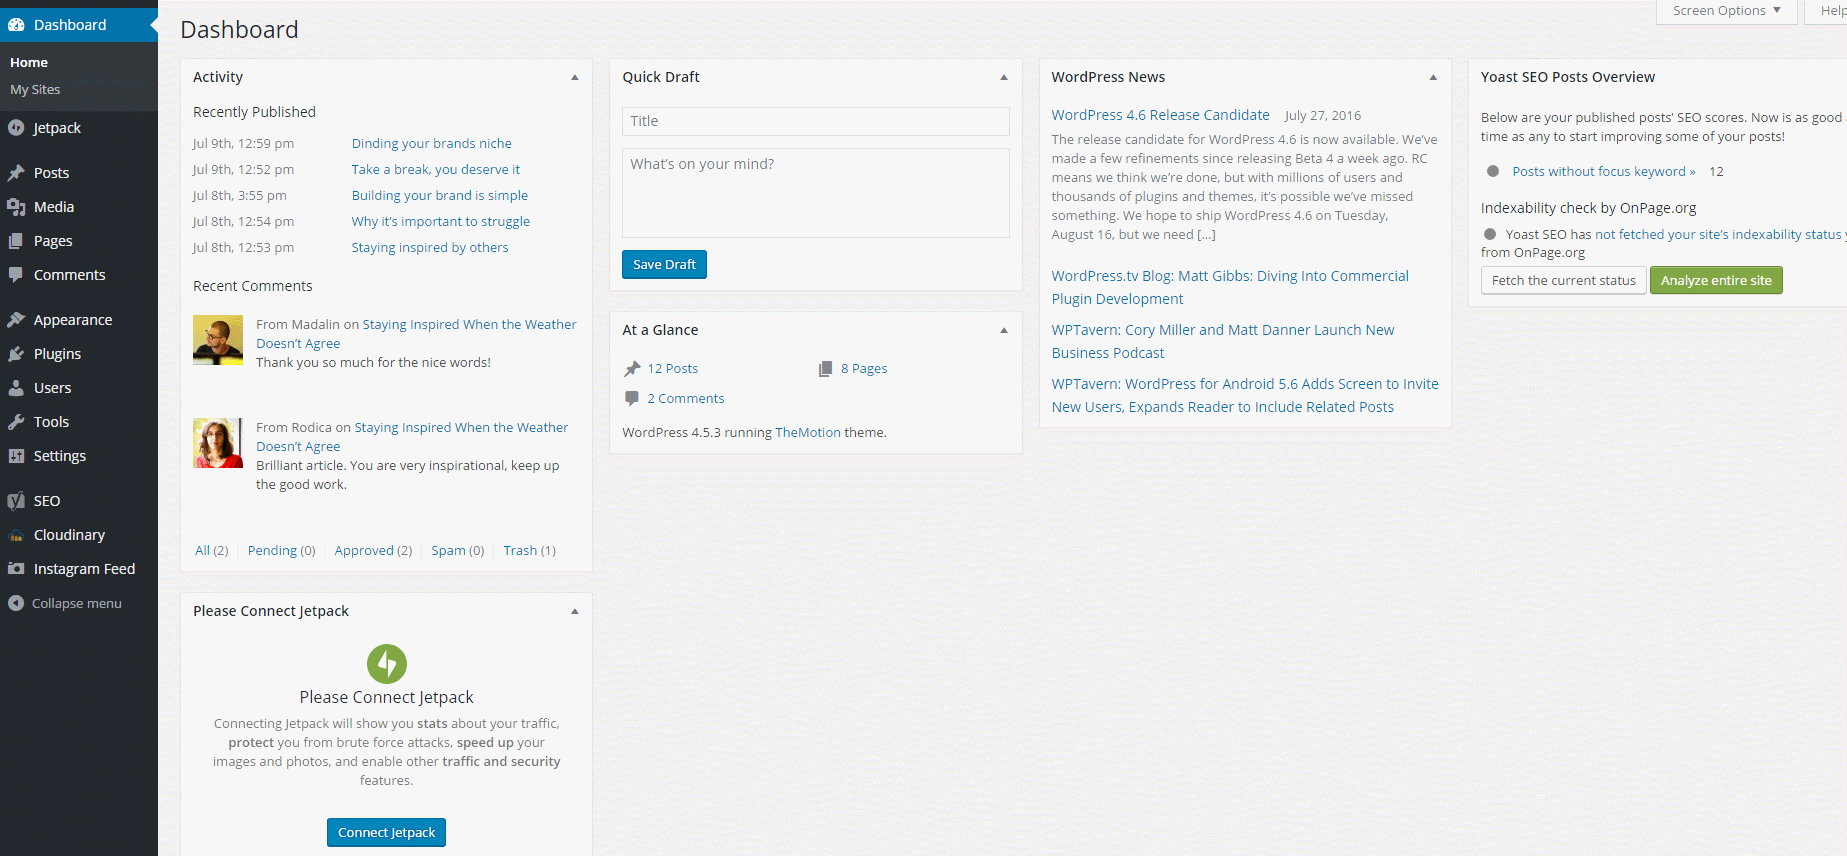Filter comments by Approved (2)

[x=373, y=550]
